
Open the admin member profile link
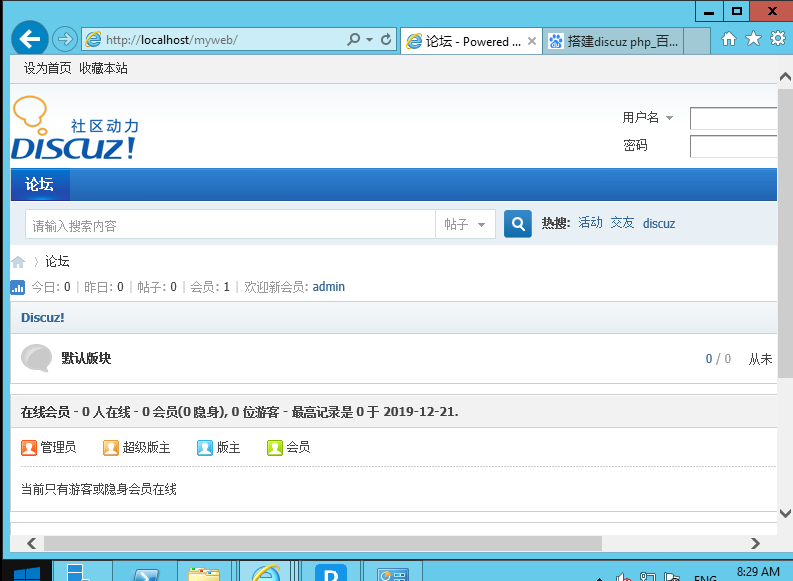pos(329,287)
